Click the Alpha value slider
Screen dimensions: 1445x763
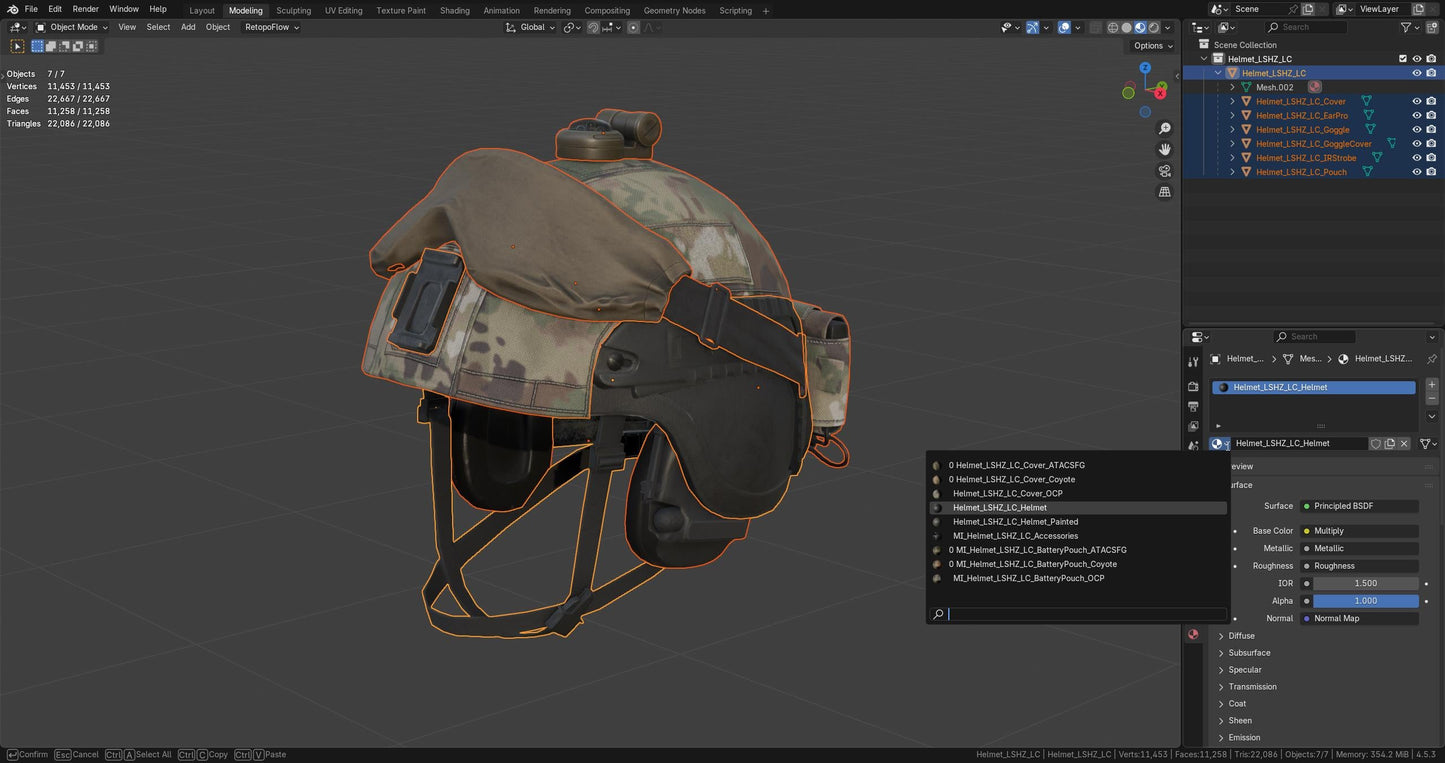coord(1365,600)
